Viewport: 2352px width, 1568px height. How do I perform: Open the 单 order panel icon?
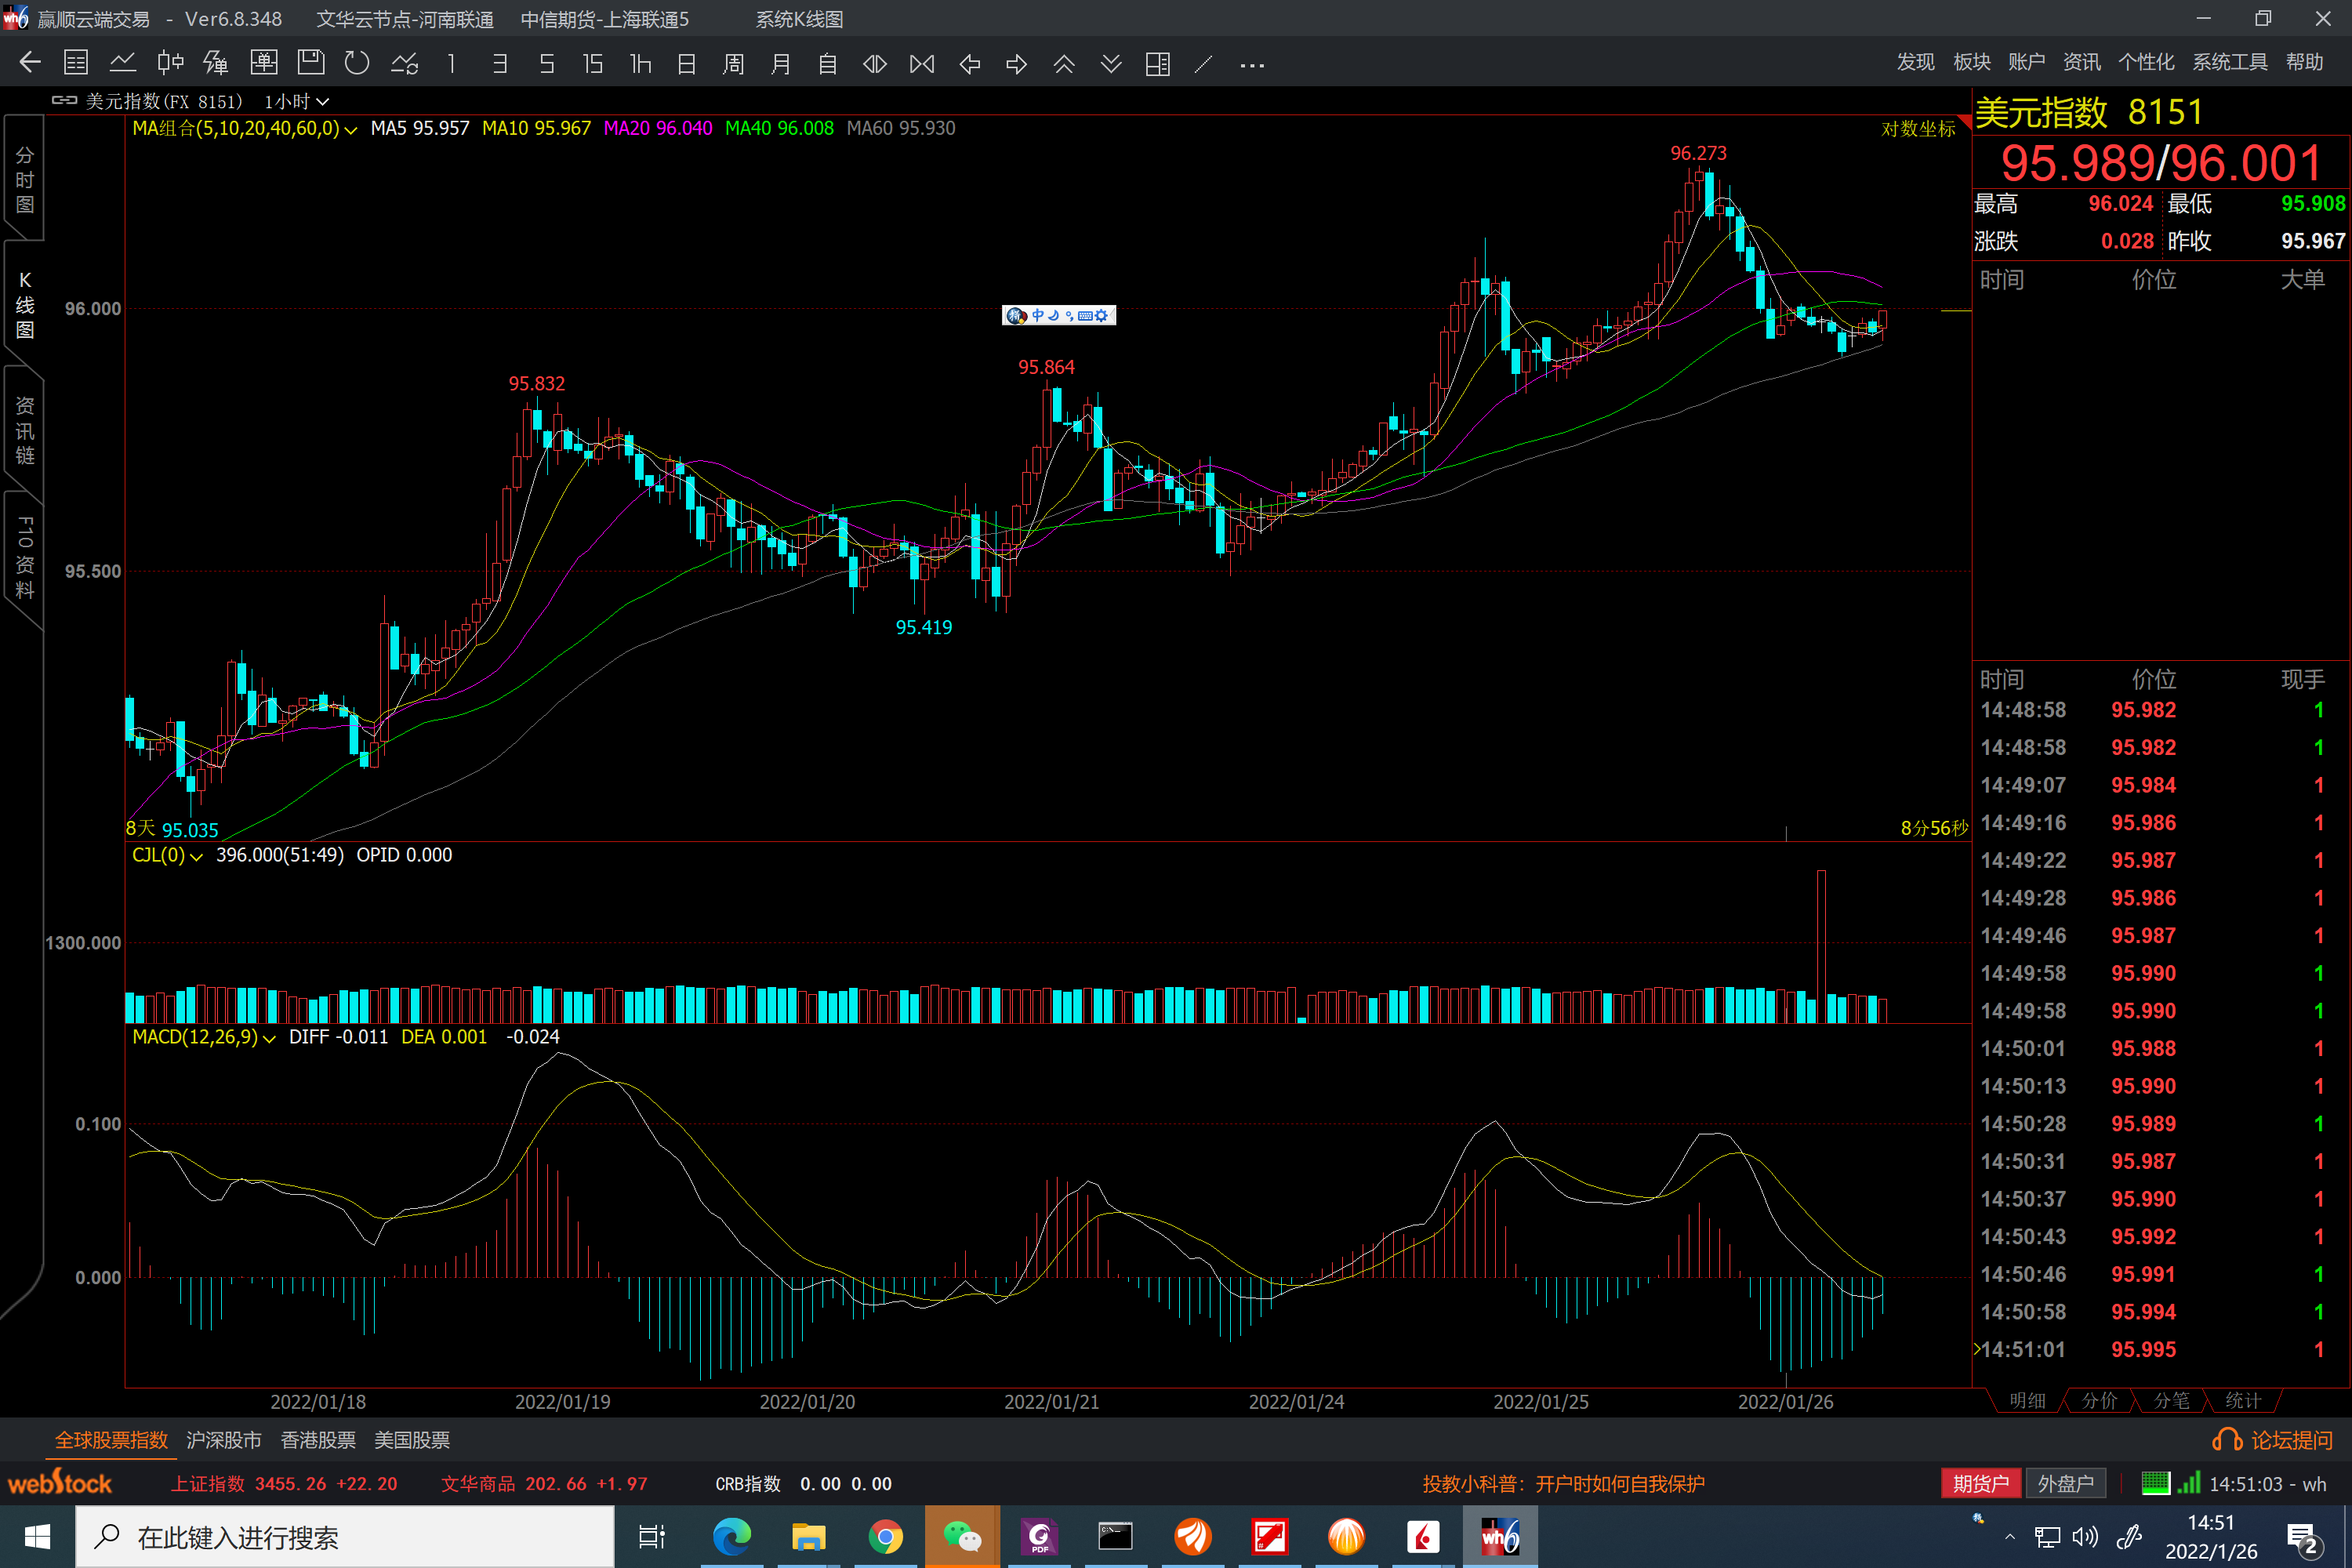(x=264, y=63)
